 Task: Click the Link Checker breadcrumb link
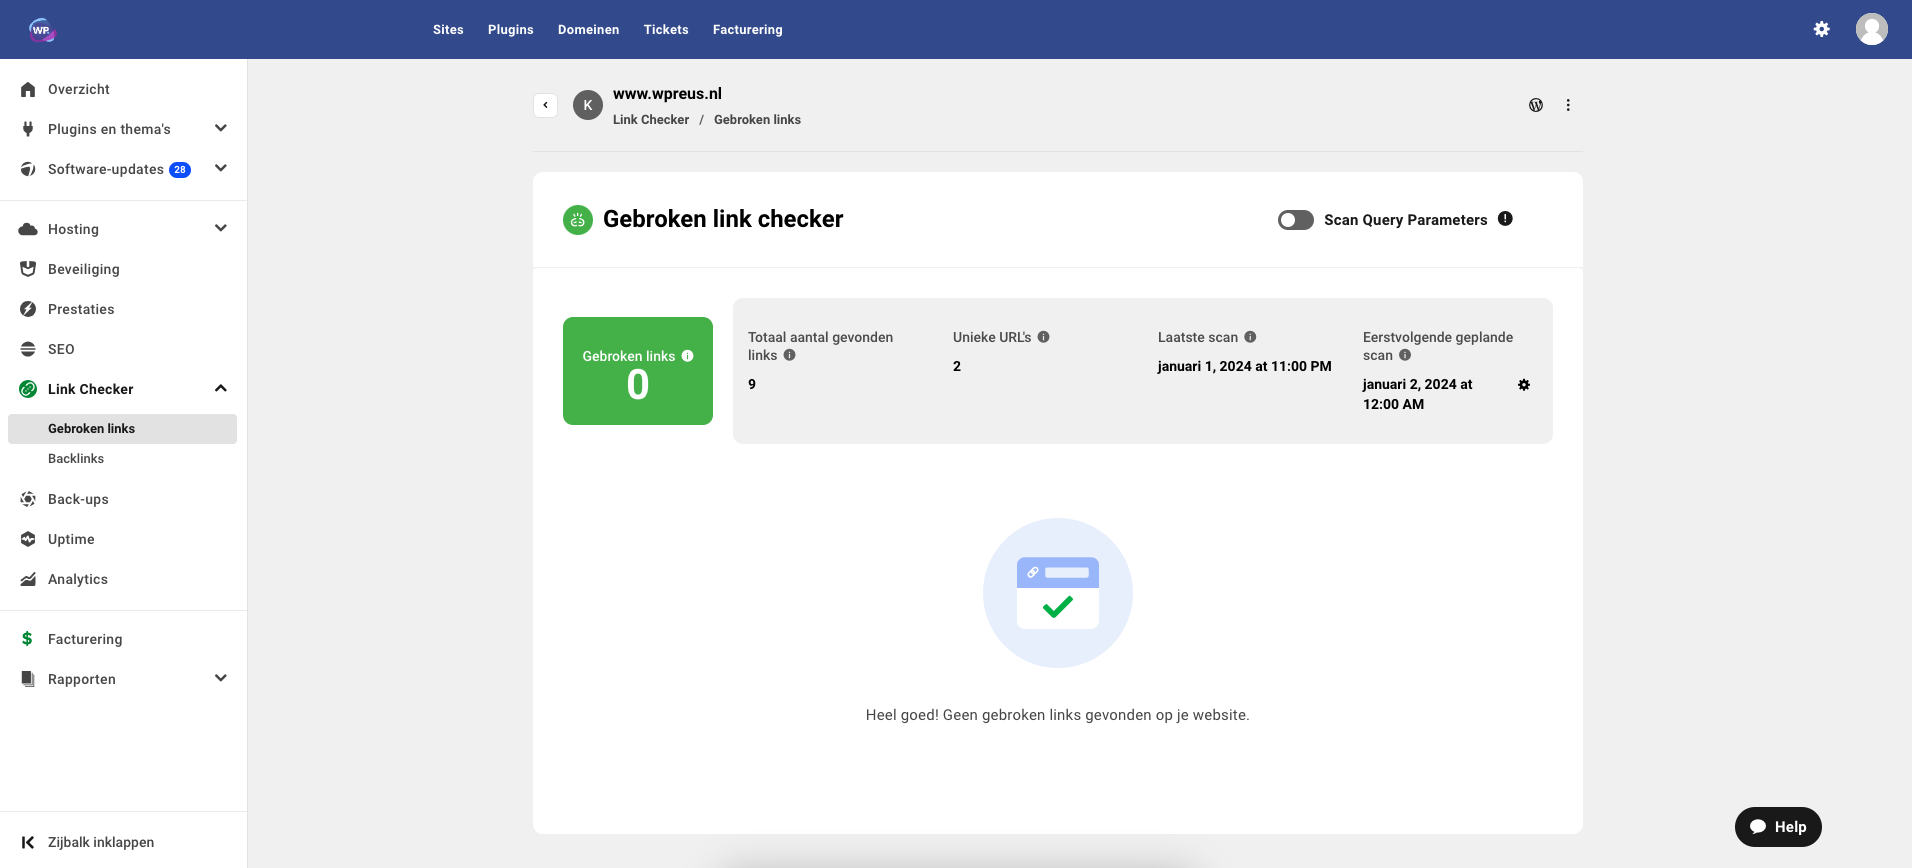pos(651,120)
